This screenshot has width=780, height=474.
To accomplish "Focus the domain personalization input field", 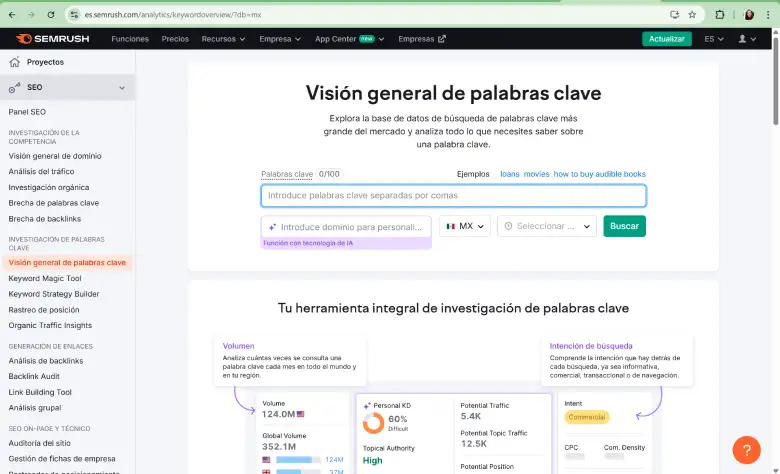I will [x=346, y=227].
